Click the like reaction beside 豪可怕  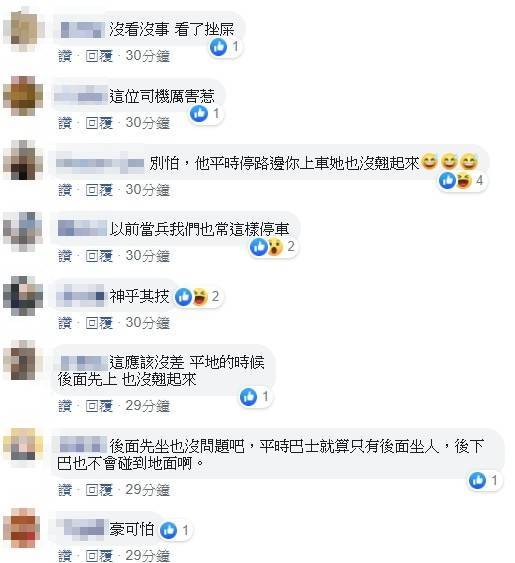point(168,530)
